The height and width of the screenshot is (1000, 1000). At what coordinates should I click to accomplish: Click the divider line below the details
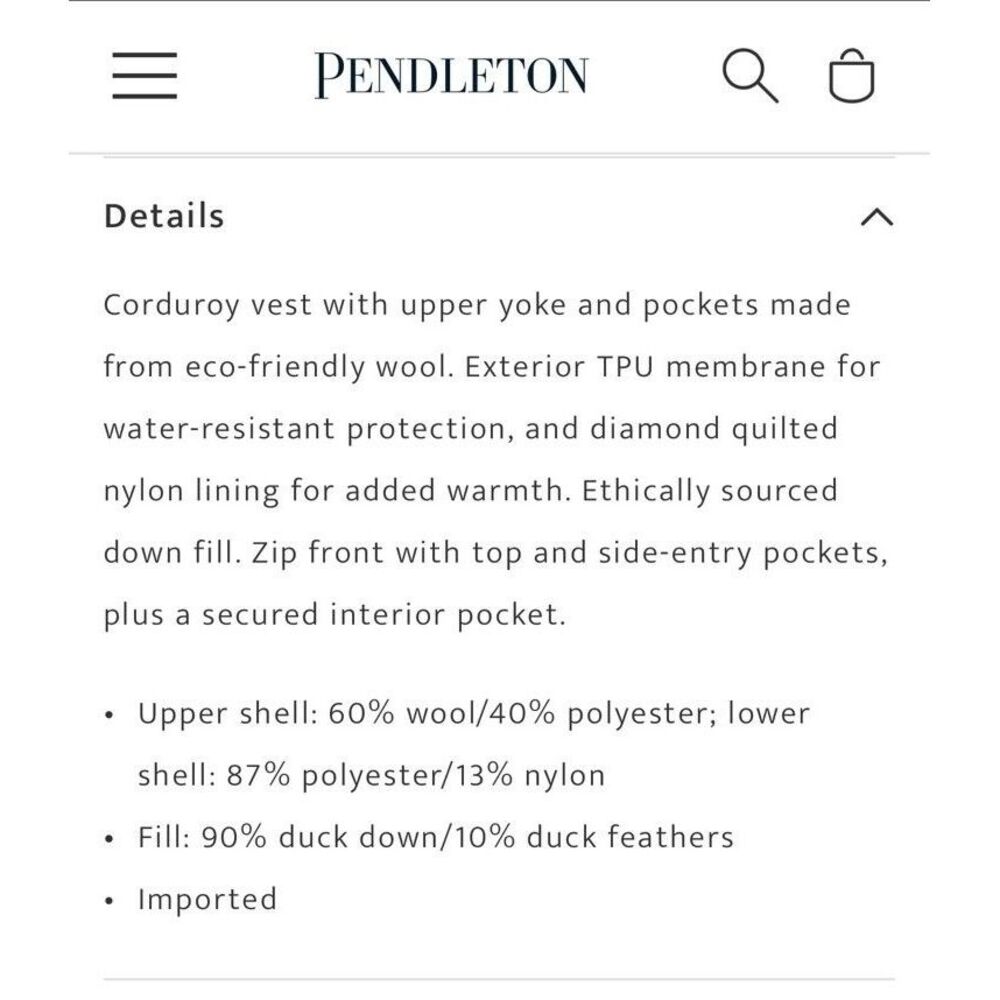[x=500, y=972]
